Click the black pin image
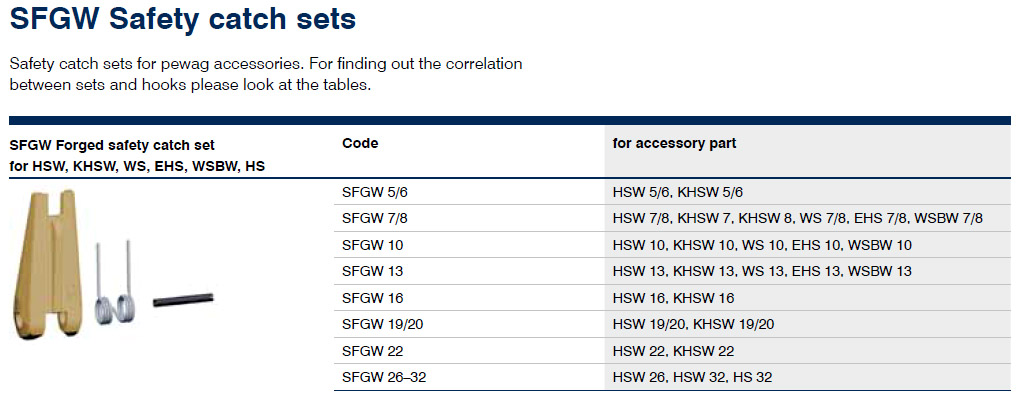Viewport: 1020px width, 402px height. (185, 298)
